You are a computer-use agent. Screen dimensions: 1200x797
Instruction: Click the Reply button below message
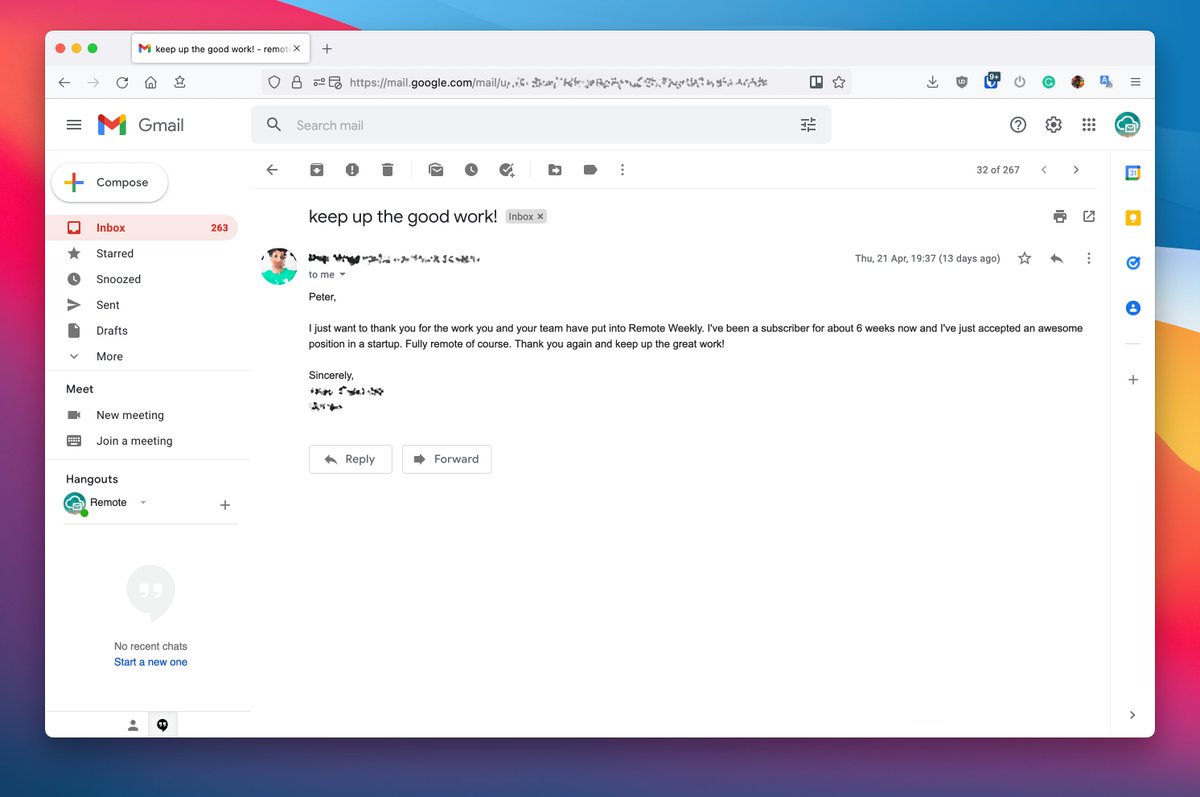coord(350,459)
